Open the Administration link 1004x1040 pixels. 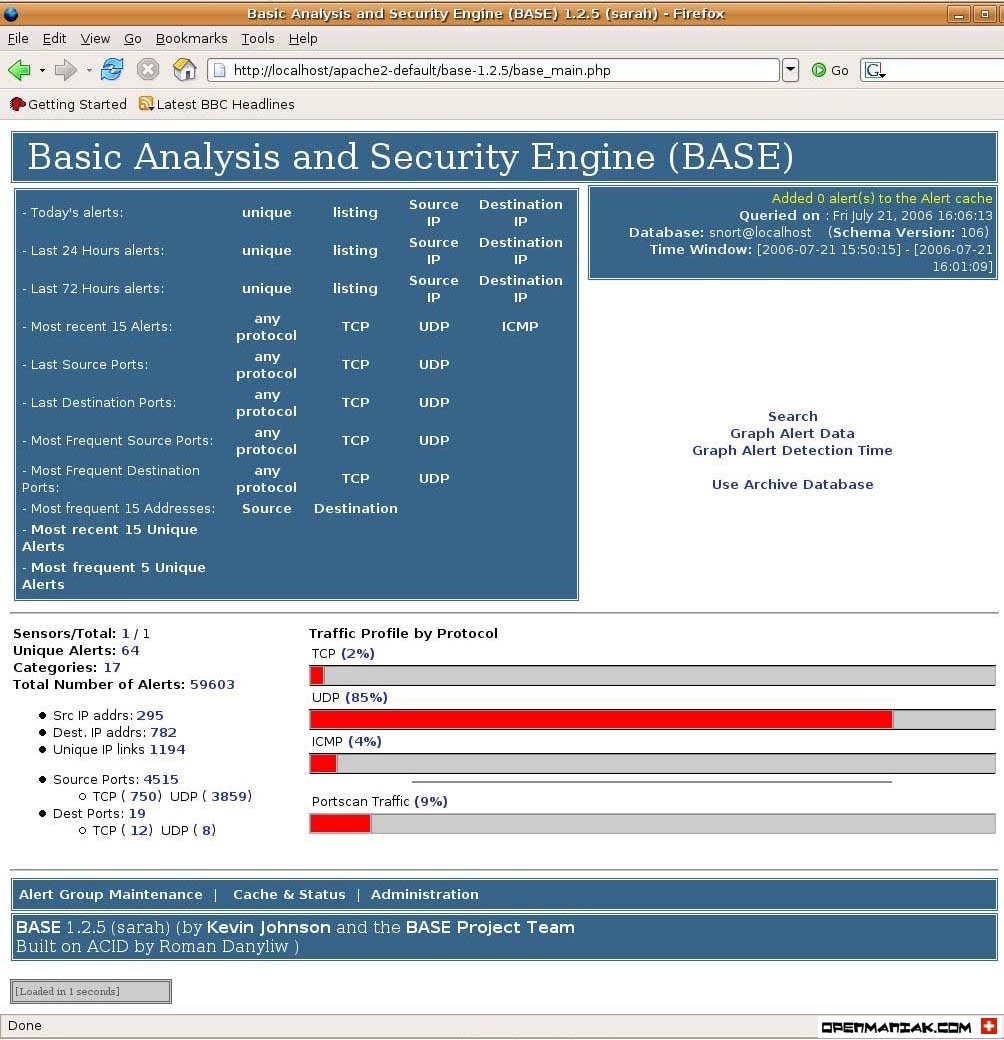coord(424,894)
